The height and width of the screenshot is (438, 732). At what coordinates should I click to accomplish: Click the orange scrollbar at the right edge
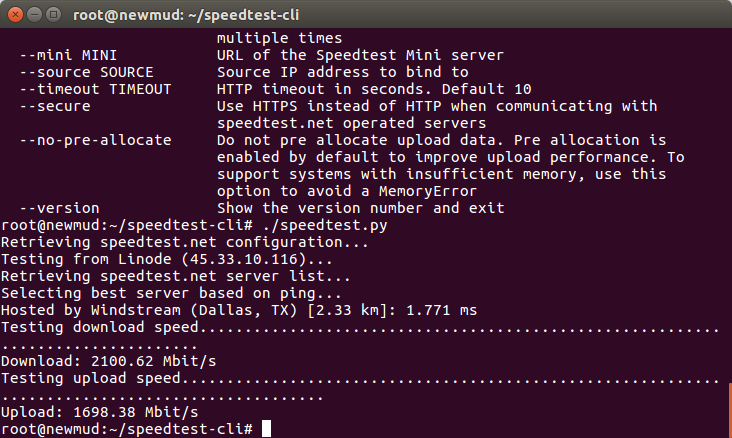pyautogui.click(x=730, y=410)
